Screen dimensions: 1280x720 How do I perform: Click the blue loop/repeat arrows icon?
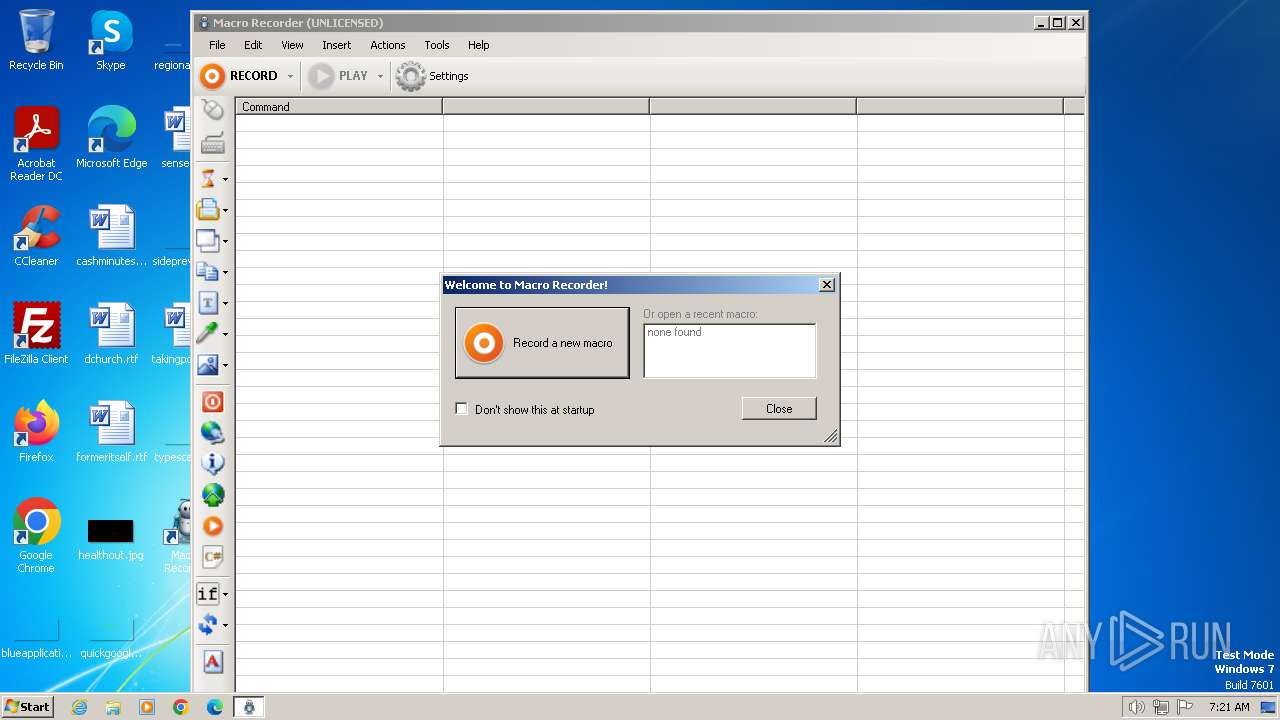(x=207, y=625)
